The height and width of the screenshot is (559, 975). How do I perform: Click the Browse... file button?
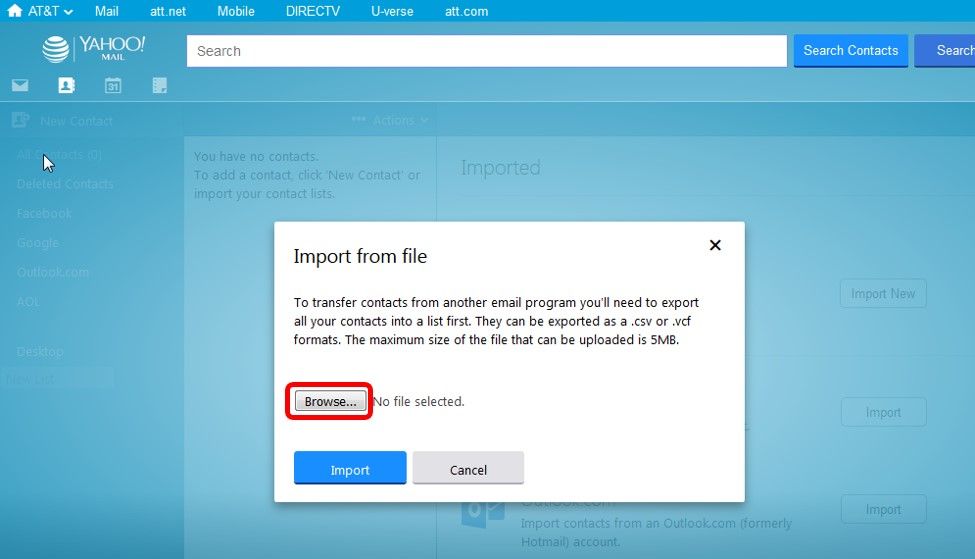tap(330, 401)
